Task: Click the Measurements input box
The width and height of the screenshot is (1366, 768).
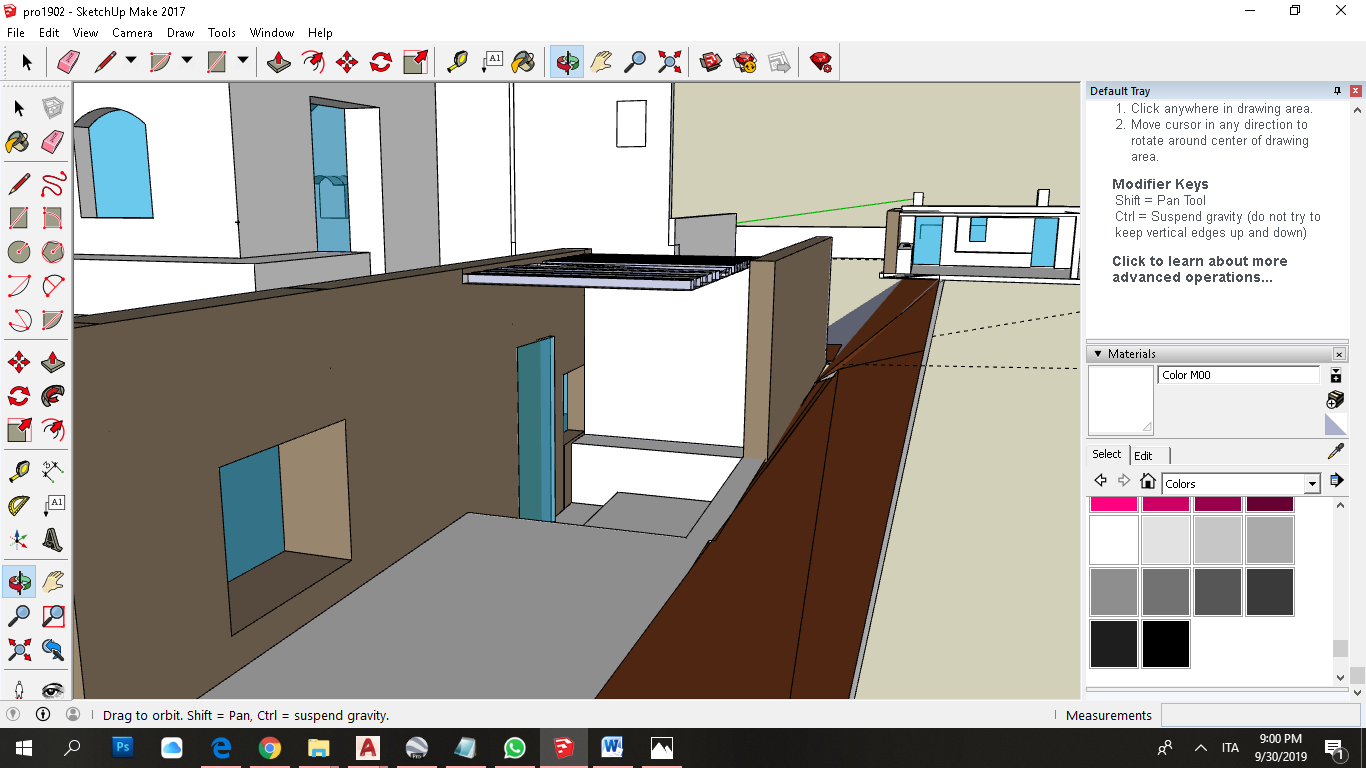Action: click(x=1260, y=715)
